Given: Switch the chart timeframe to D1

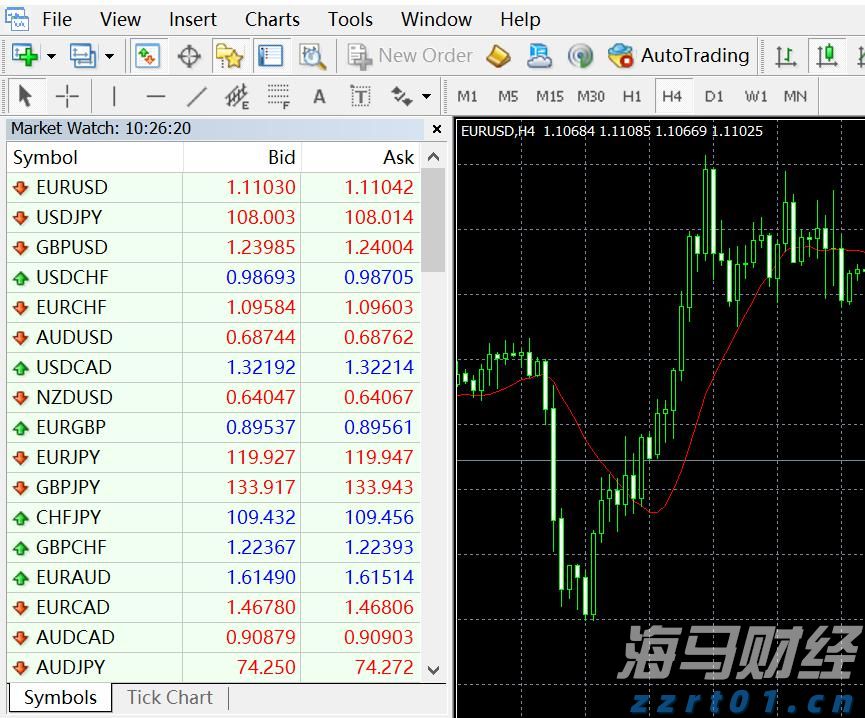Looking at the screenshot, I should (x=714, y=96).
